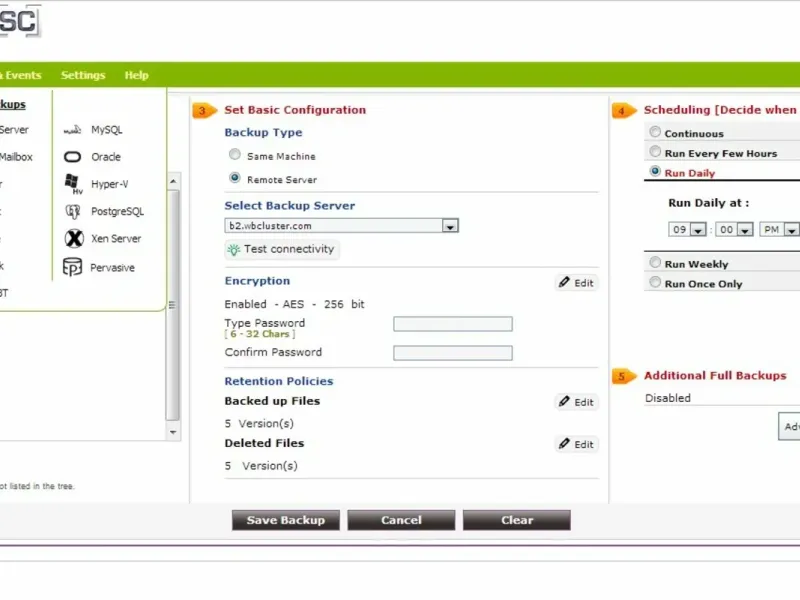The image size is (800, 600).
Task: Select Run Daily scheduling option
Action: pos(655,171)
